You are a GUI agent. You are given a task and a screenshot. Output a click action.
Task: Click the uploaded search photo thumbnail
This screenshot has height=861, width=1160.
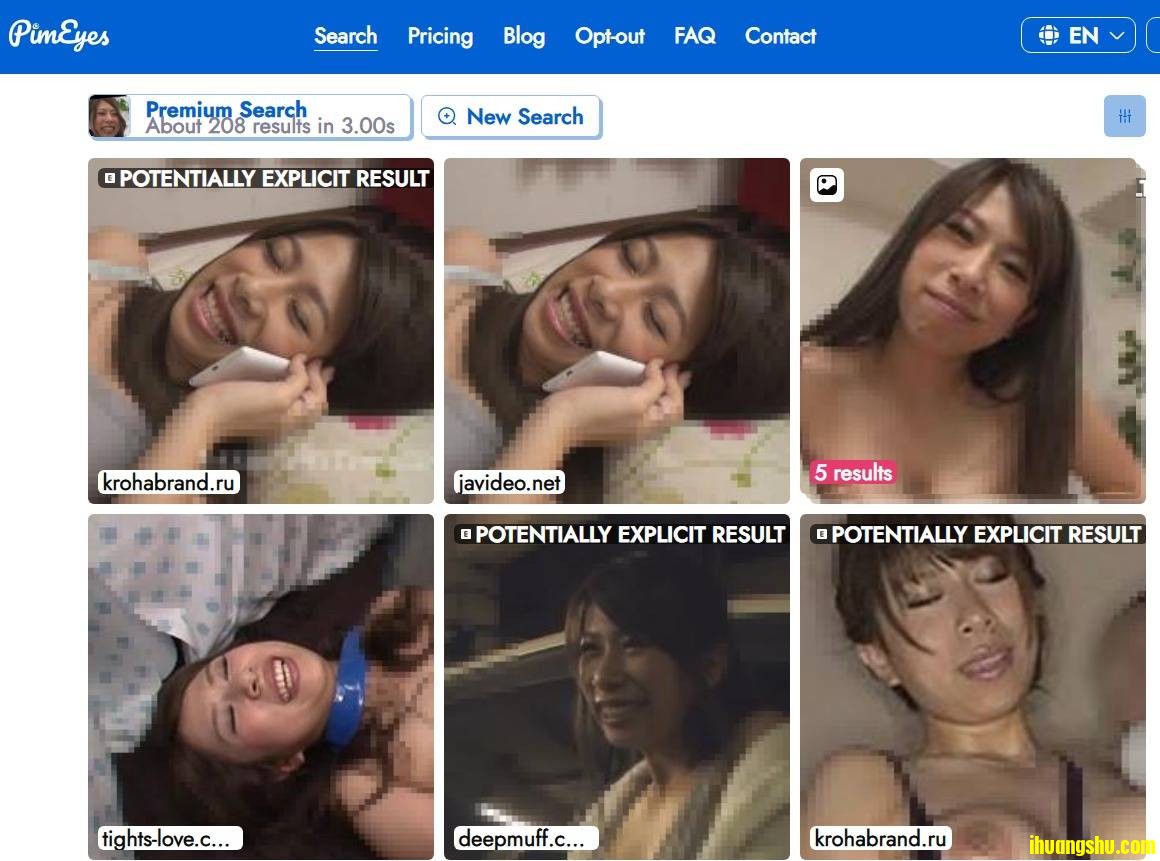coord(109,116)
